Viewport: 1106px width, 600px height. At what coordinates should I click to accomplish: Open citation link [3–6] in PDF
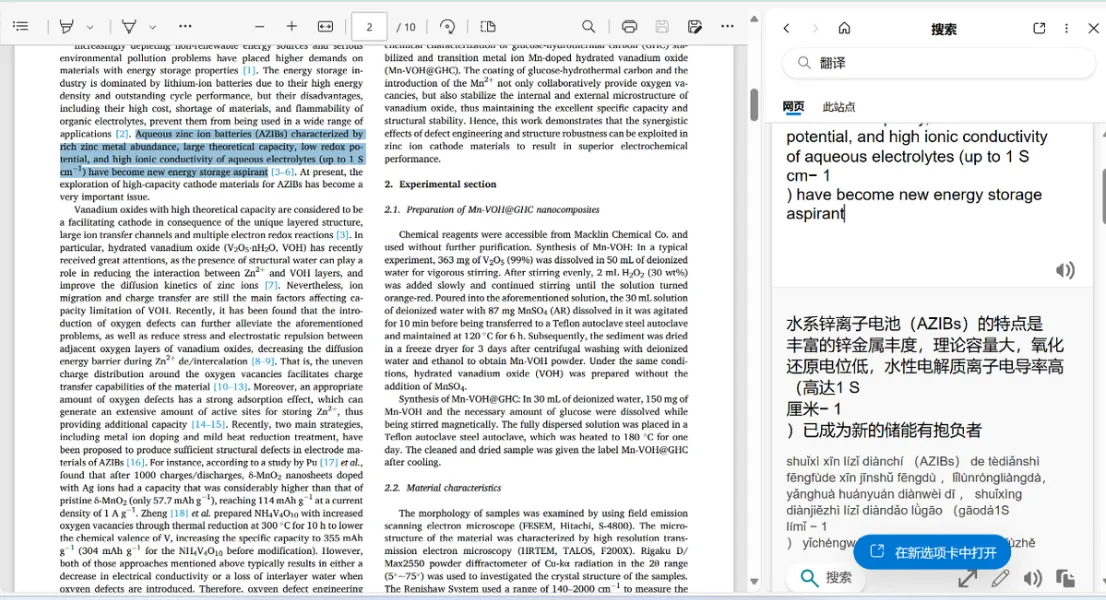click(x=283, y=172)
